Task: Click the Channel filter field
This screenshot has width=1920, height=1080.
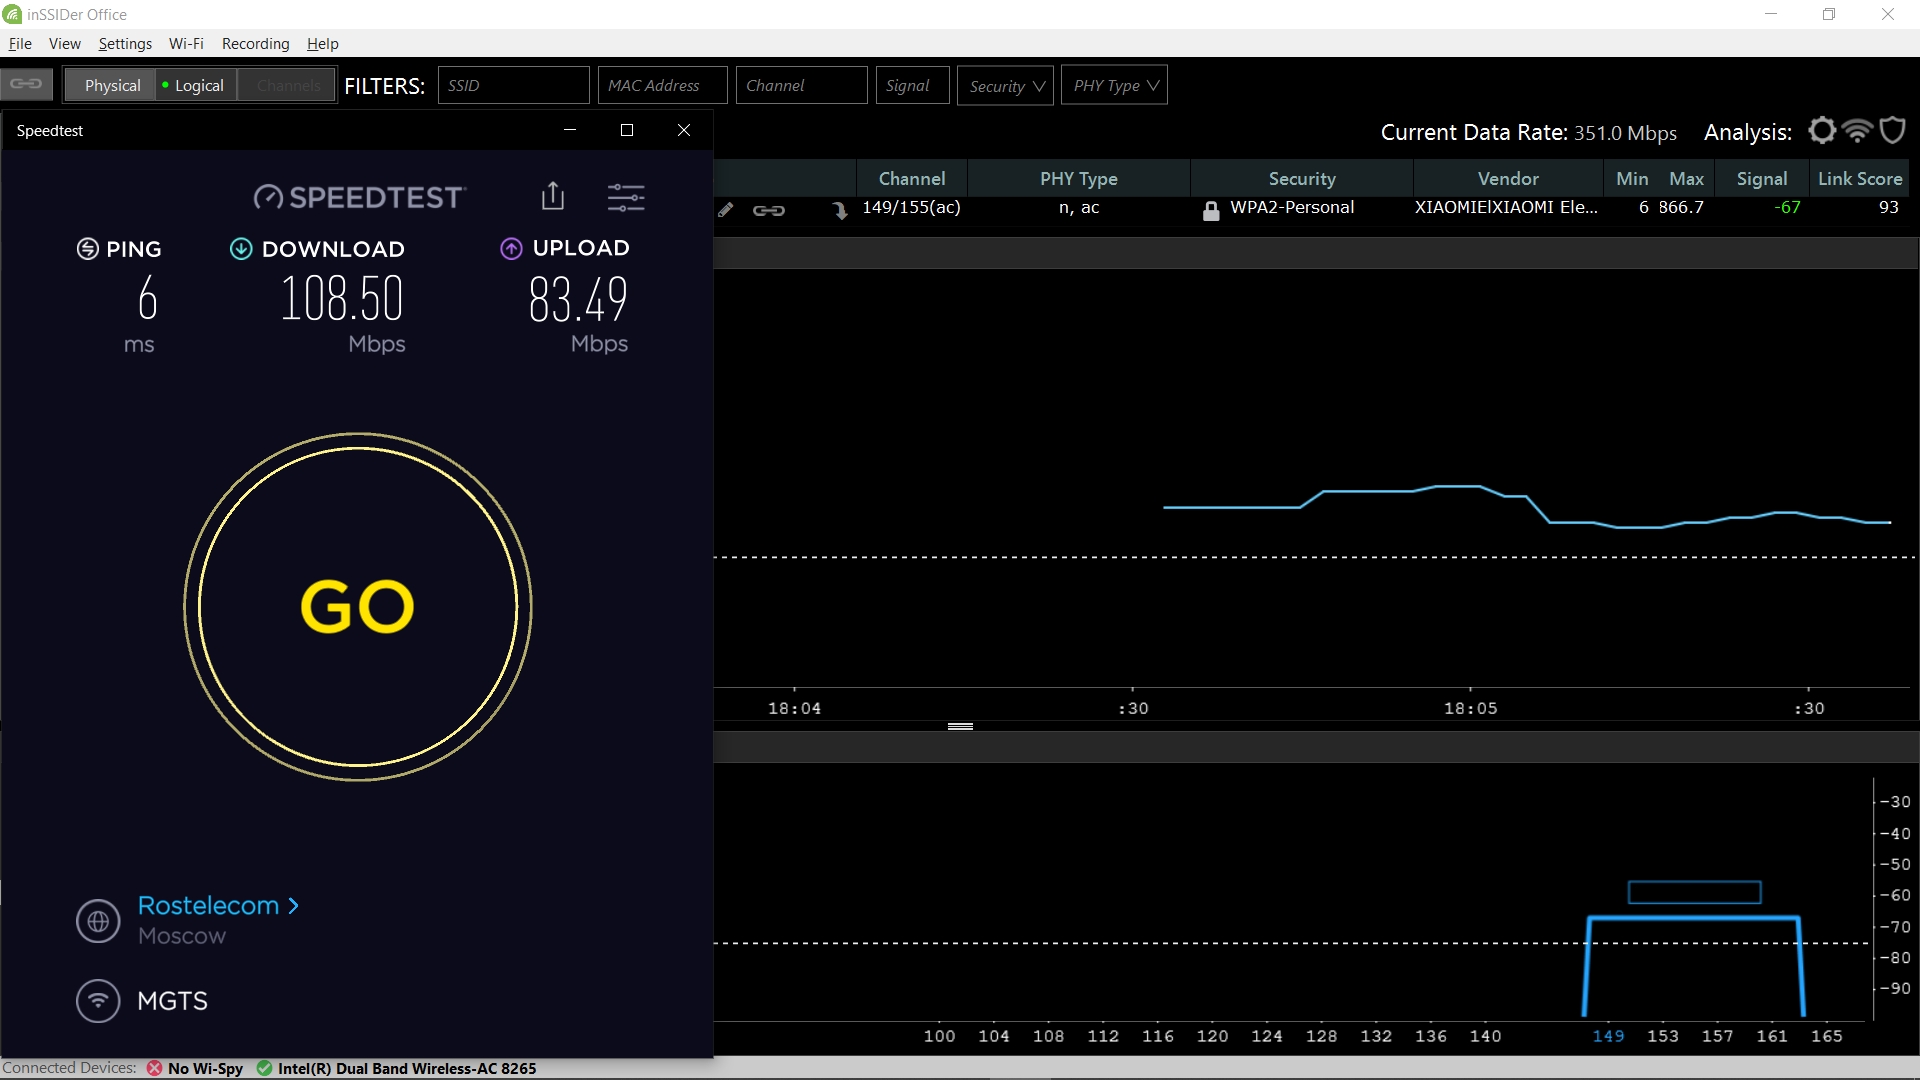Action: (x=801, y=85)
